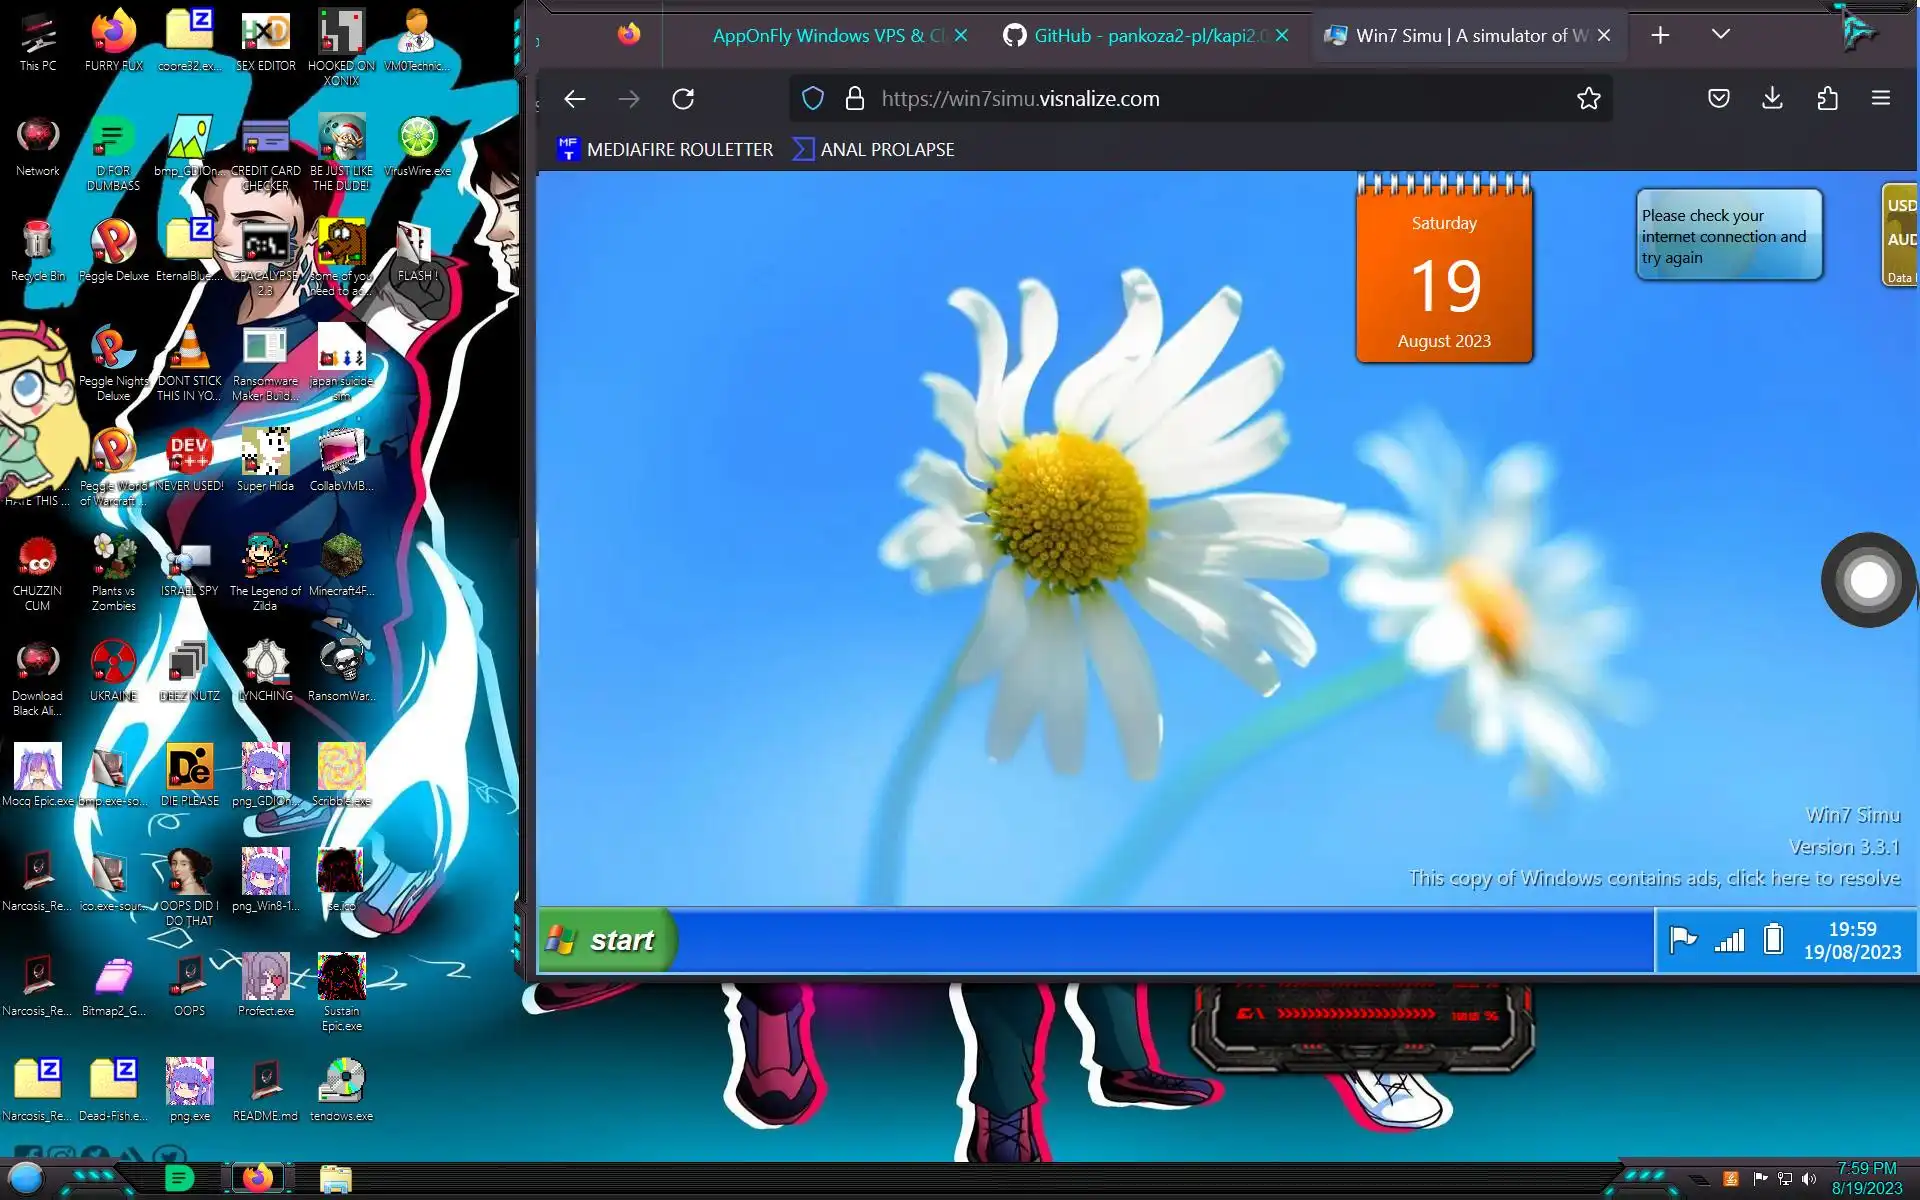The width and height of the screenshot is (1920, 1200).
Task: Open File Explorer from the taskbar
Action: click(x=335, y=1179)
